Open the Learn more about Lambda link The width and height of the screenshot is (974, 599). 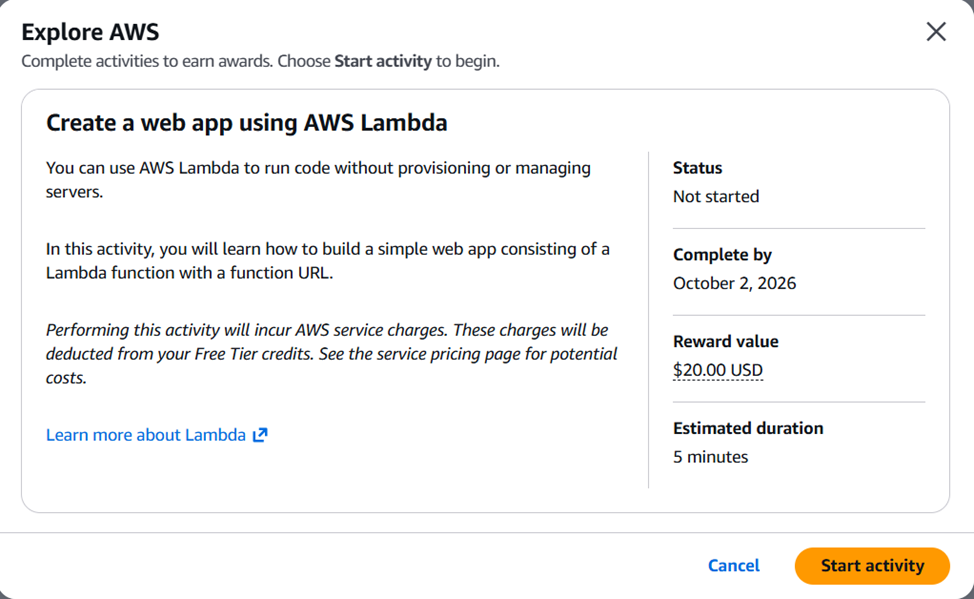click(157, 435)
